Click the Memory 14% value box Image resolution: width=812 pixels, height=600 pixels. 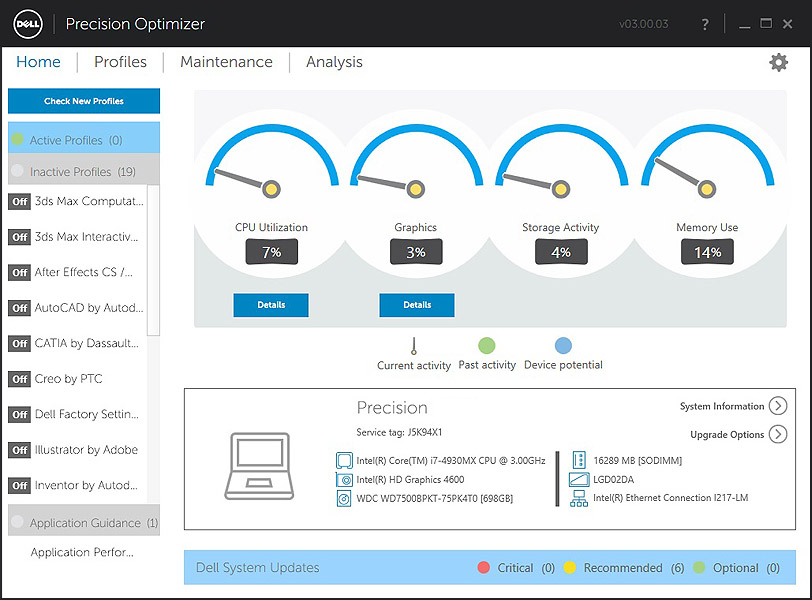[x=707, y=252]
